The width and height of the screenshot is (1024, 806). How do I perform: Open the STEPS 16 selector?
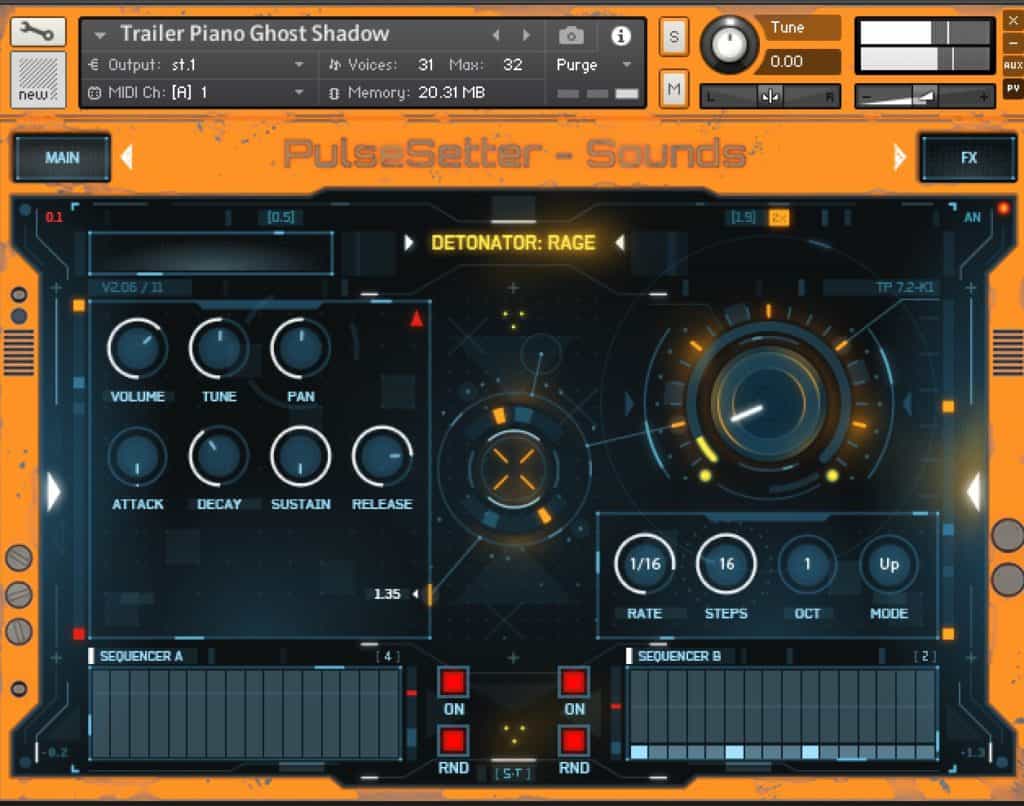pos(726,564)
